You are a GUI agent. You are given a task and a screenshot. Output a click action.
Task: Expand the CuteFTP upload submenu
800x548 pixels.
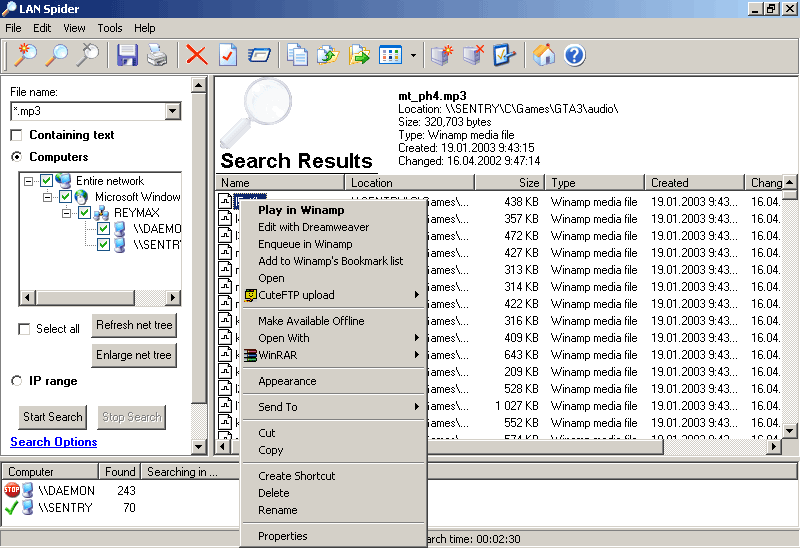click(417, 295)
